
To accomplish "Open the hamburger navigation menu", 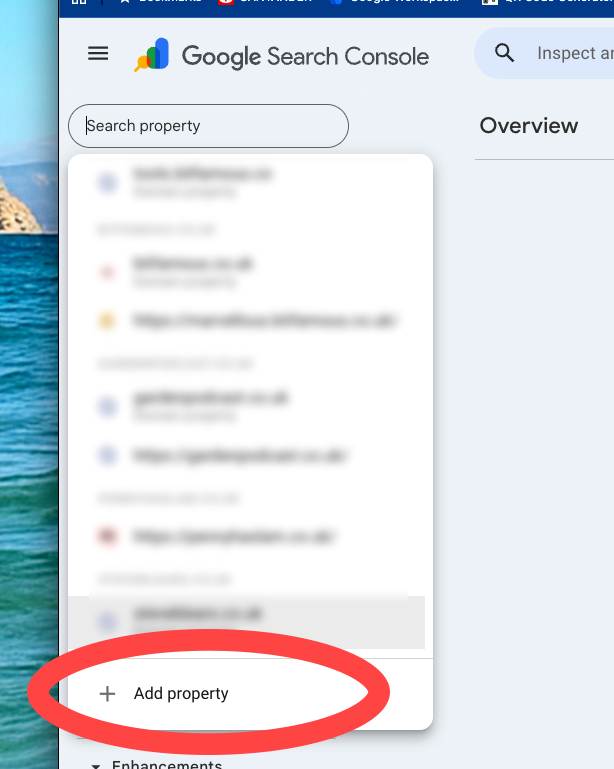I will pos(98,53).
